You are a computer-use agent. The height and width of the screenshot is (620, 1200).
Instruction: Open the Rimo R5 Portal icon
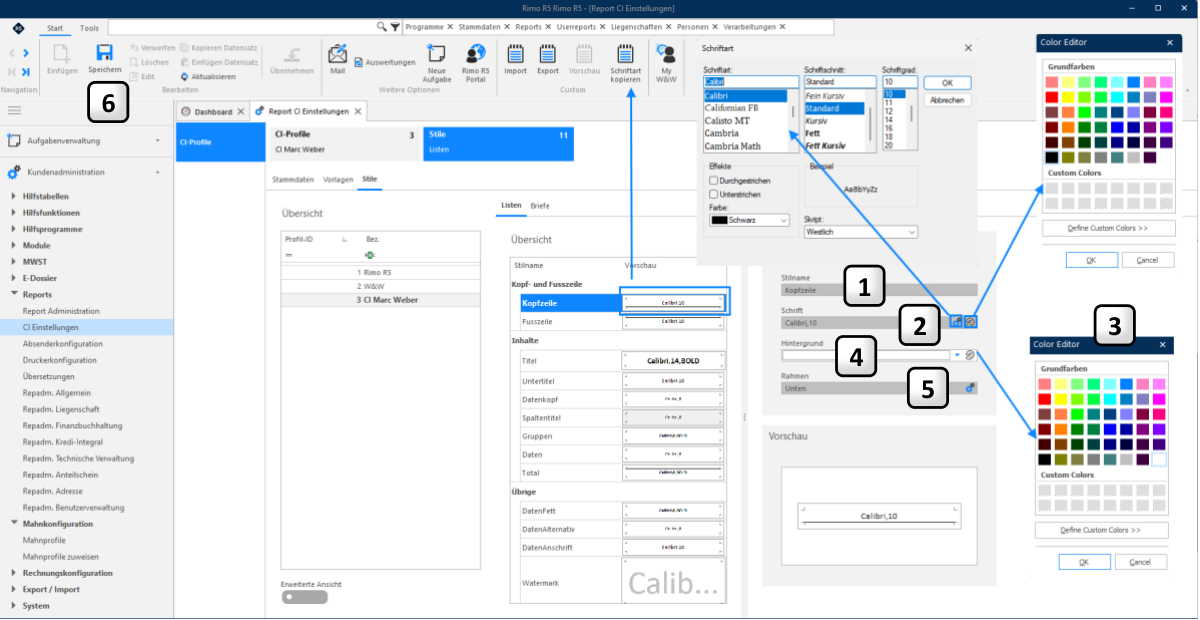coord(476,52)
